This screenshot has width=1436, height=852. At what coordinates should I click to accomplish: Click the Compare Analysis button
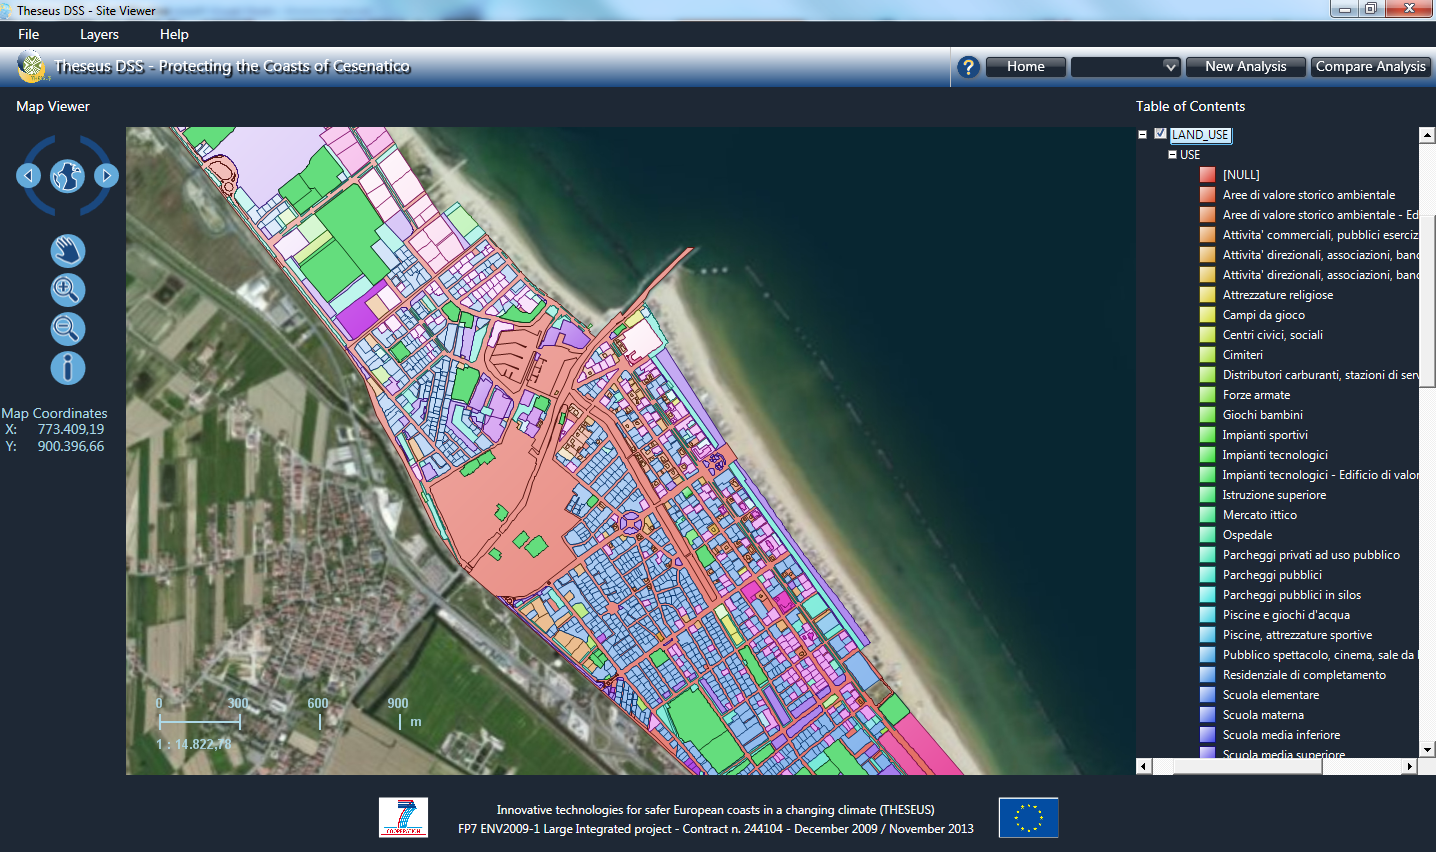[x=1371, y=67]
